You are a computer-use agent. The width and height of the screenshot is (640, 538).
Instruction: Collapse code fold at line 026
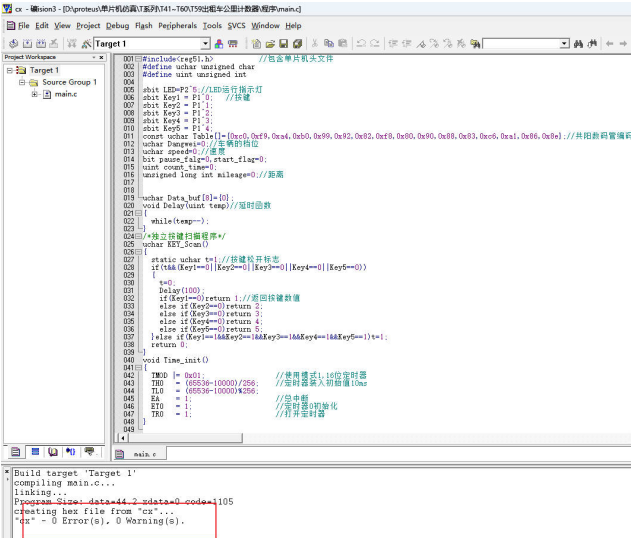138,252
